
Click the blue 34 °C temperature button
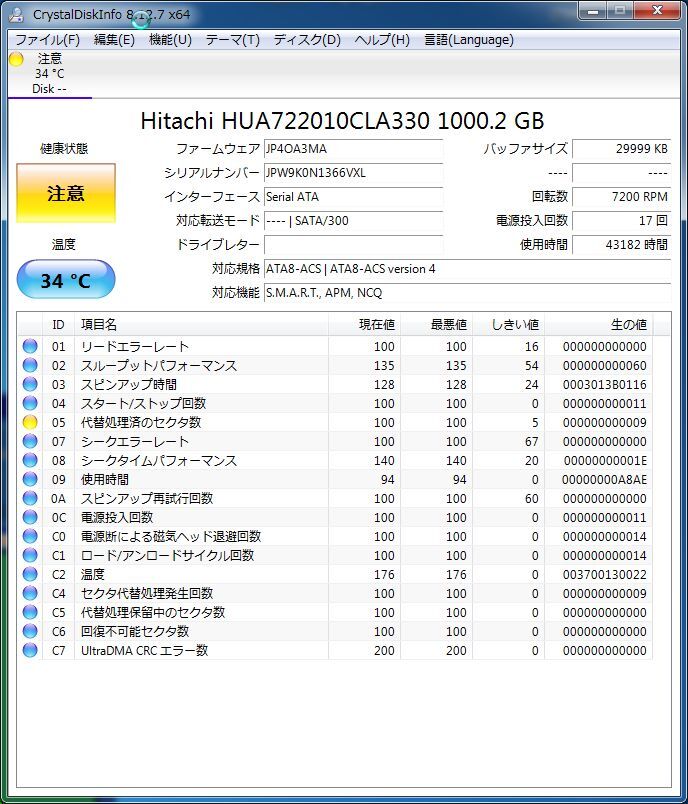(66, 279)
